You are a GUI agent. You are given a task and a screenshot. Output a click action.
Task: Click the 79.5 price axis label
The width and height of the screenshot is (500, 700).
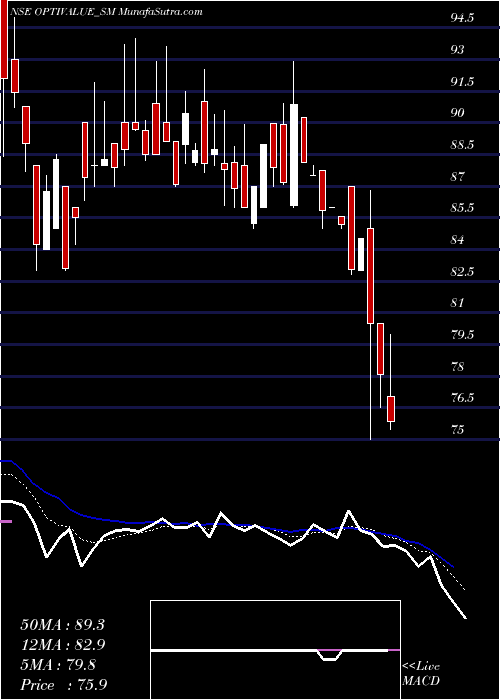462,335
